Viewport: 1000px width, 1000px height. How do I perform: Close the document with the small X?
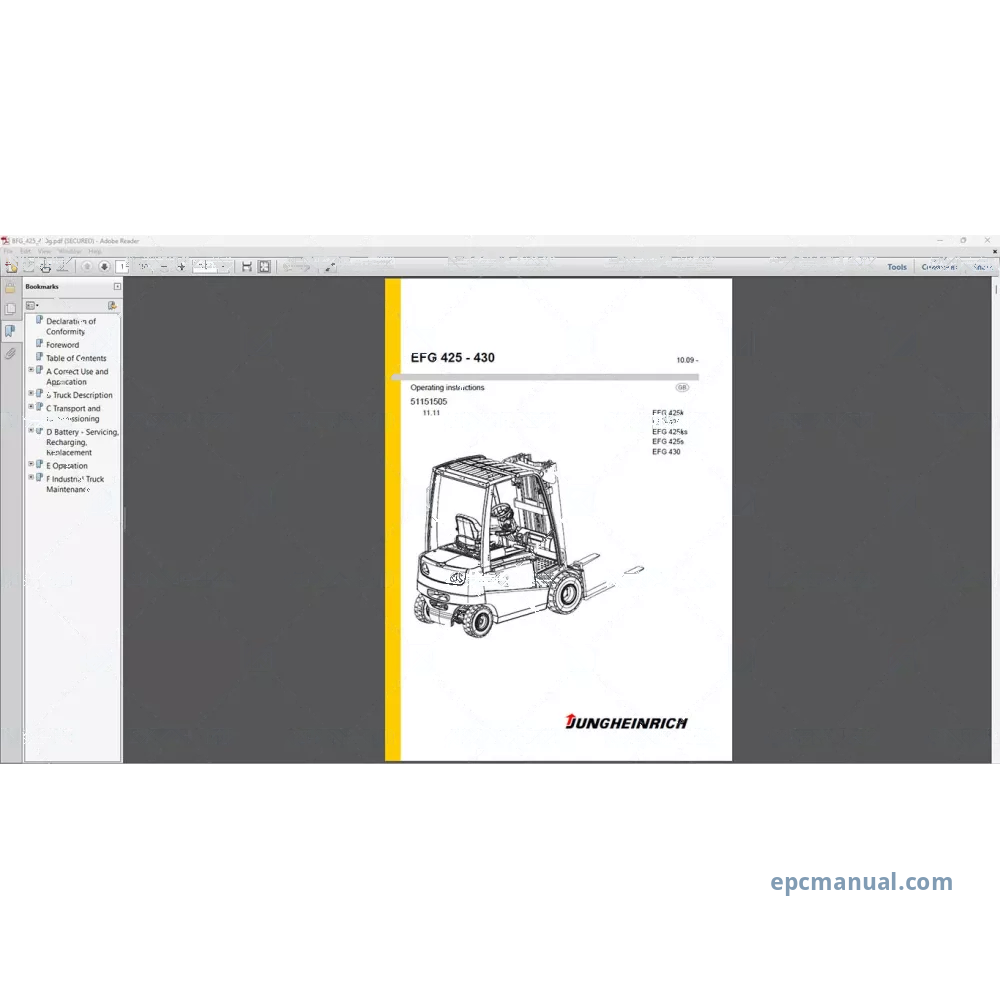point(994,252)
